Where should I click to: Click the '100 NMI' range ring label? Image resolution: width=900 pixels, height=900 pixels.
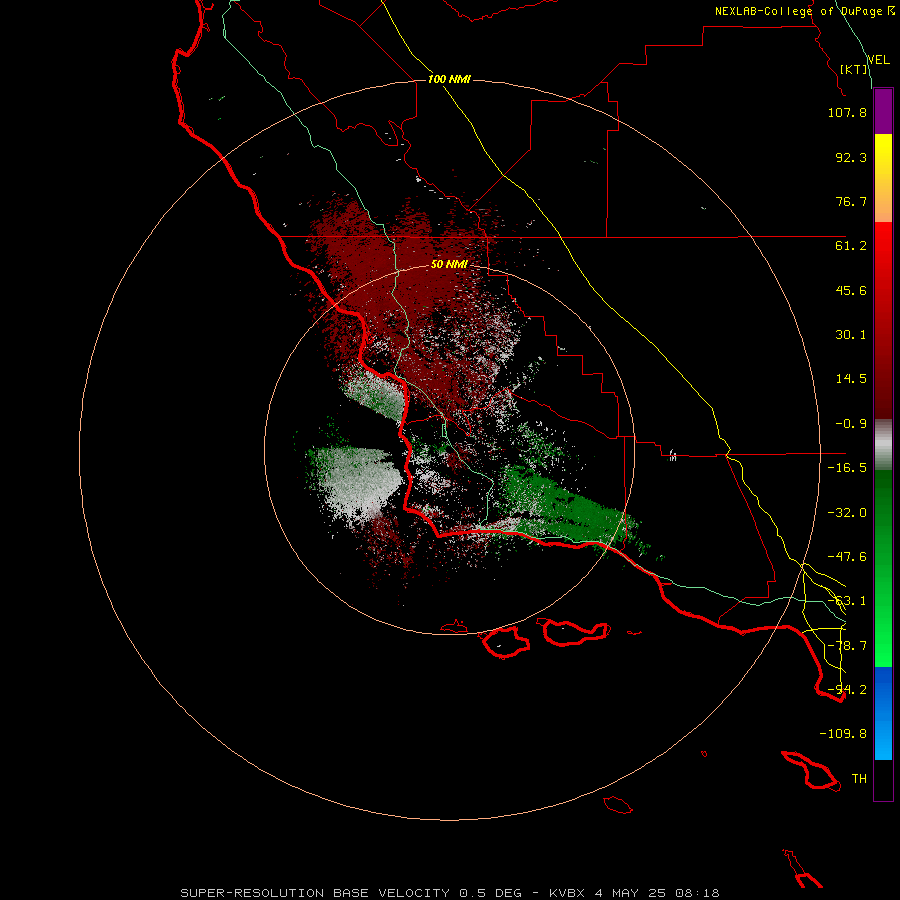(x=449, y=79)
